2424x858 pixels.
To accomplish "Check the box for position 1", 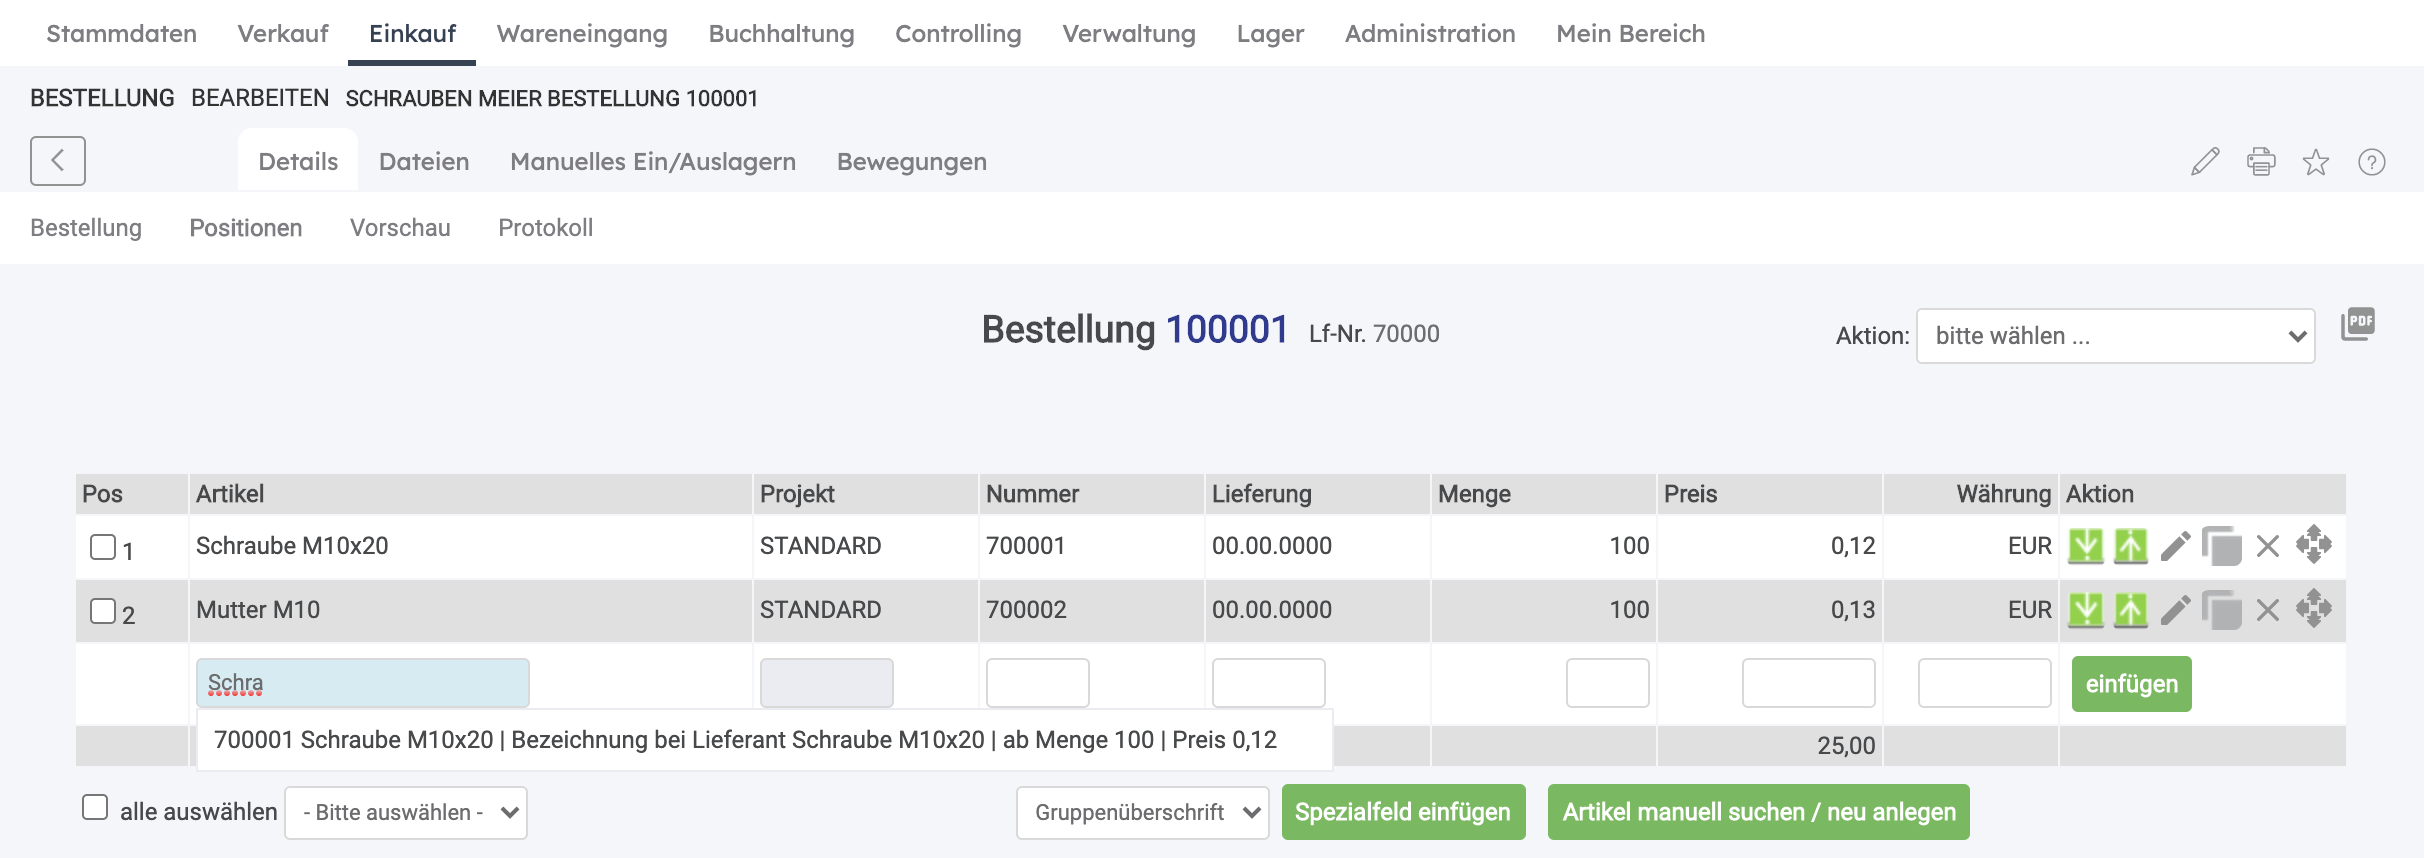I will click(103, 547).
